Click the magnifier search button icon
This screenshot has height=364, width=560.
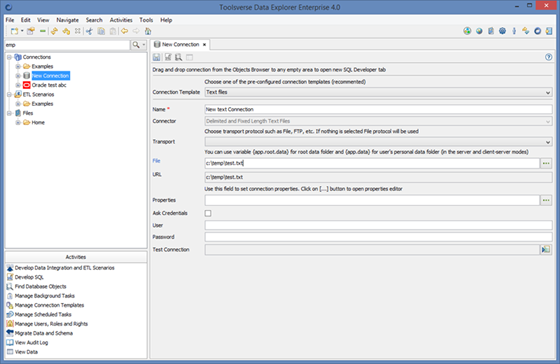click(x=136, y=45)
